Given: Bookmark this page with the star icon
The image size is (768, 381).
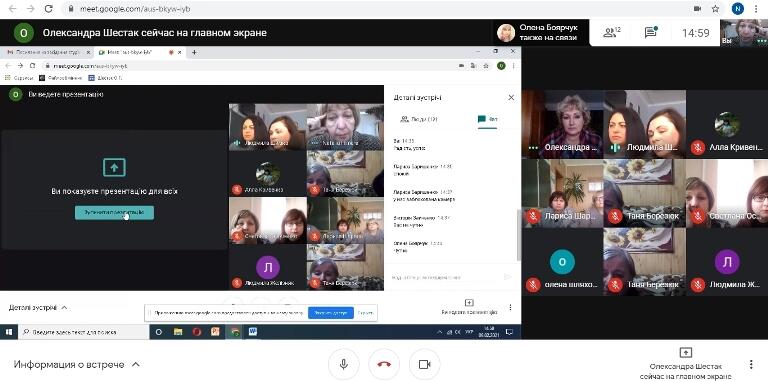Looking at the screenshot, I should click(x=715, y=9).
